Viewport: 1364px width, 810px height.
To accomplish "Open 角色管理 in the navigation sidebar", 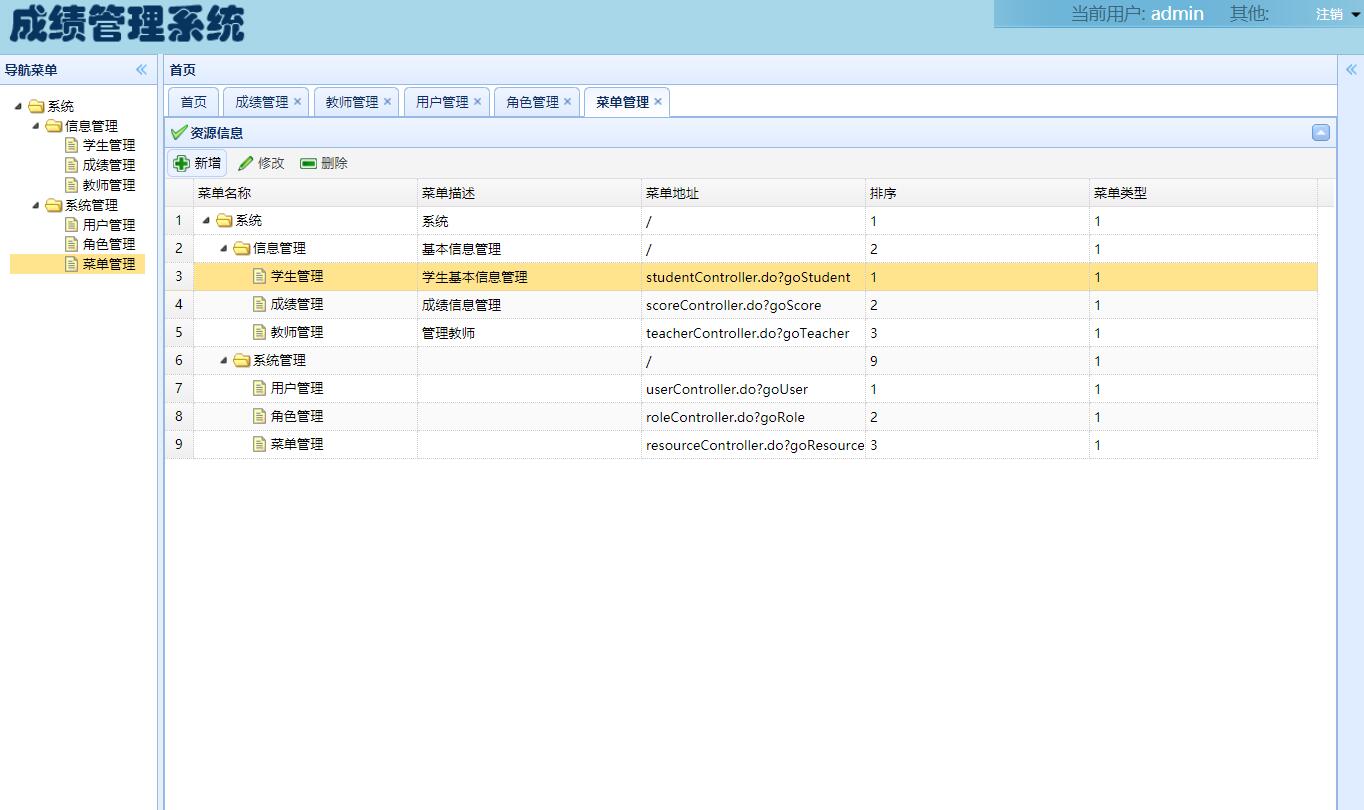I will [x=108, y=244].
